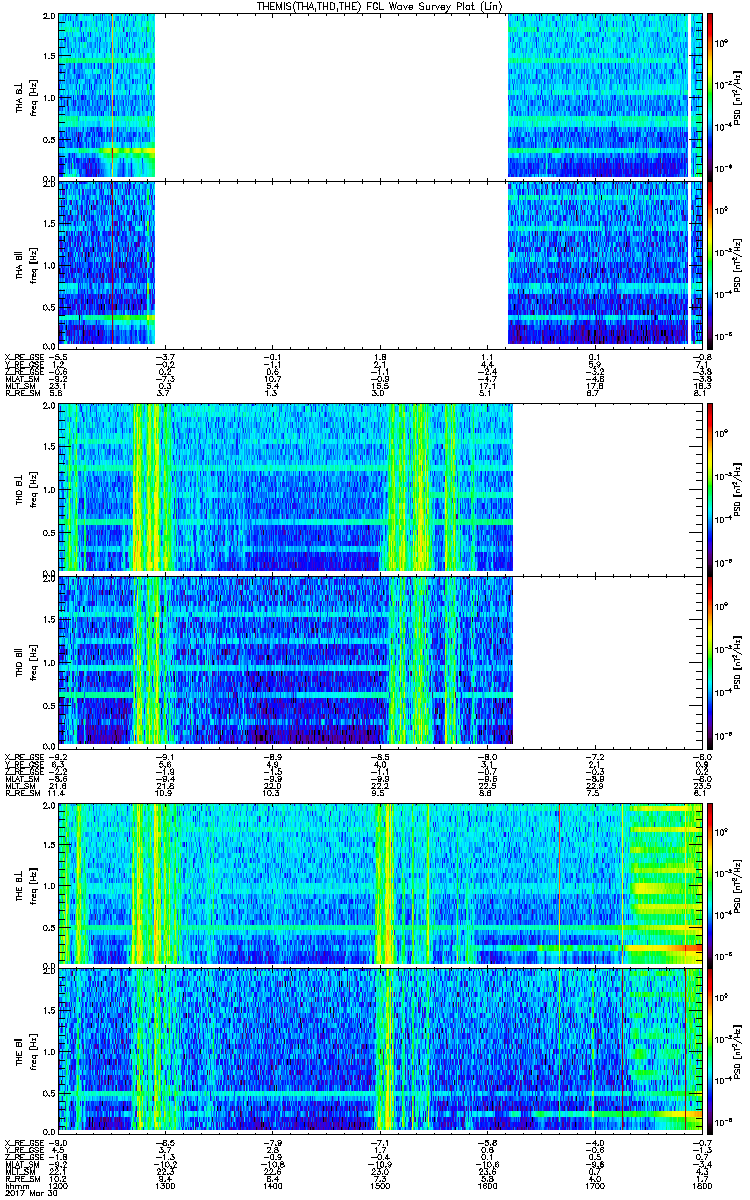750x1200 pixels.
Task: Click the THE Bll spectrogram panel
Action: pos(379,1049)
